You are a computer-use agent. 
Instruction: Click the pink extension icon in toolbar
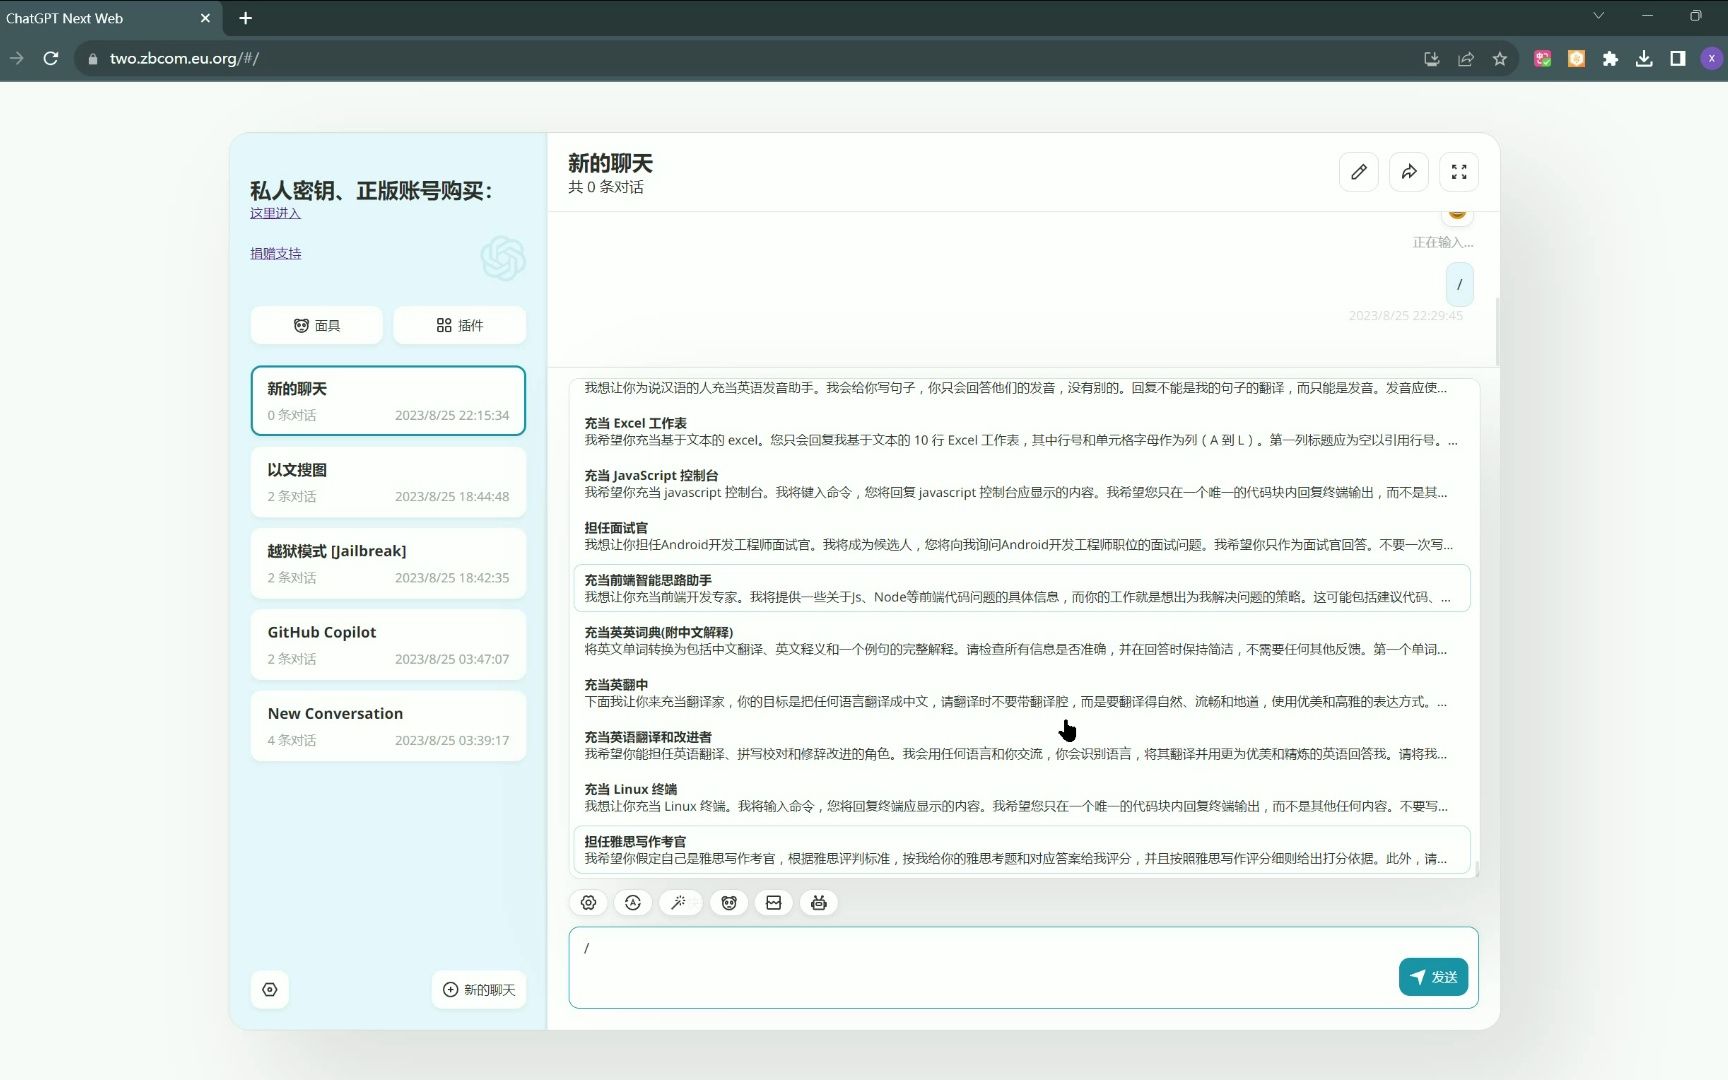(1542, 59)
